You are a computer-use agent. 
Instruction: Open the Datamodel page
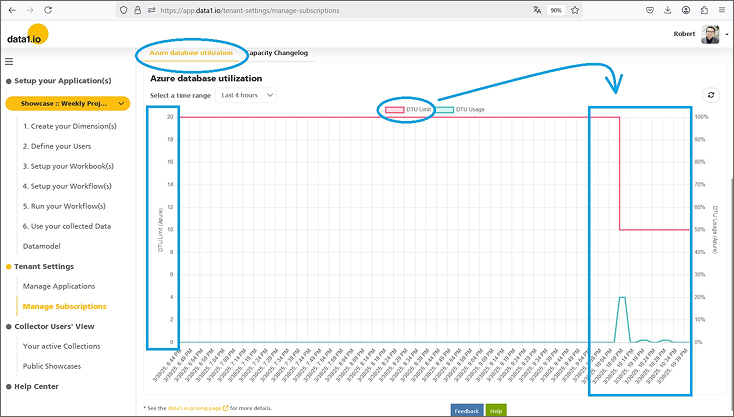42,246
